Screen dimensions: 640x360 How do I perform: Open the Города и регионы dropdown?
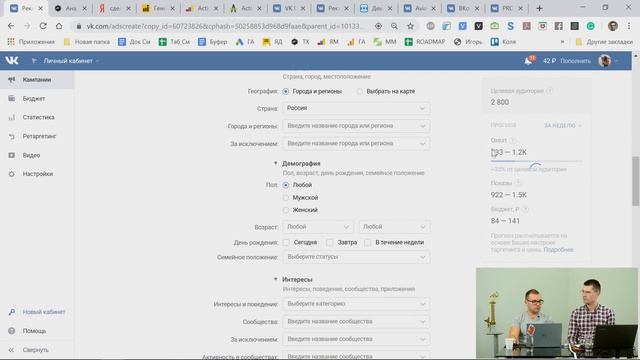tap(356, 126)
